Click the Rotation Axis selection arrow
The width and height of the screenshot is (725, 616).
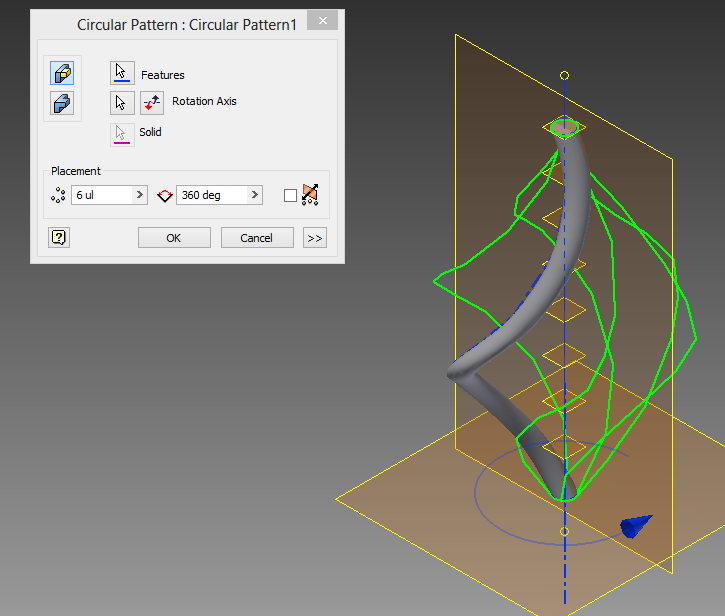(x=122, y=103)
